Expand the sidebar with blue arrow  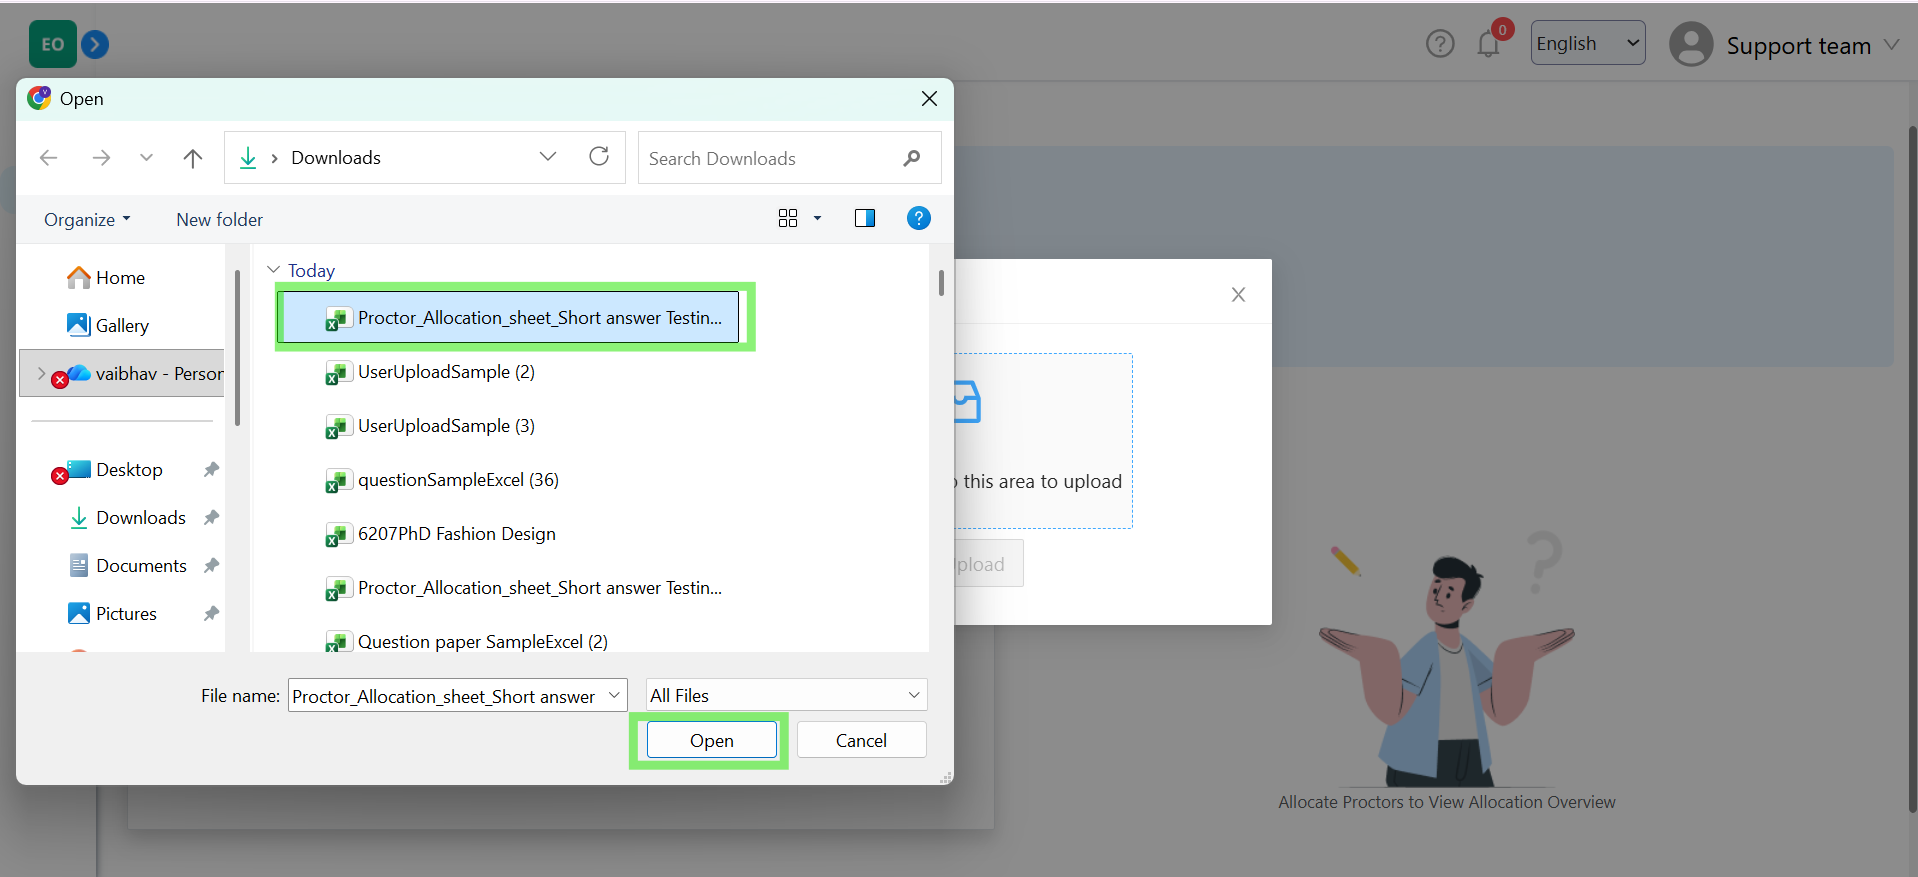pos(95,44)
